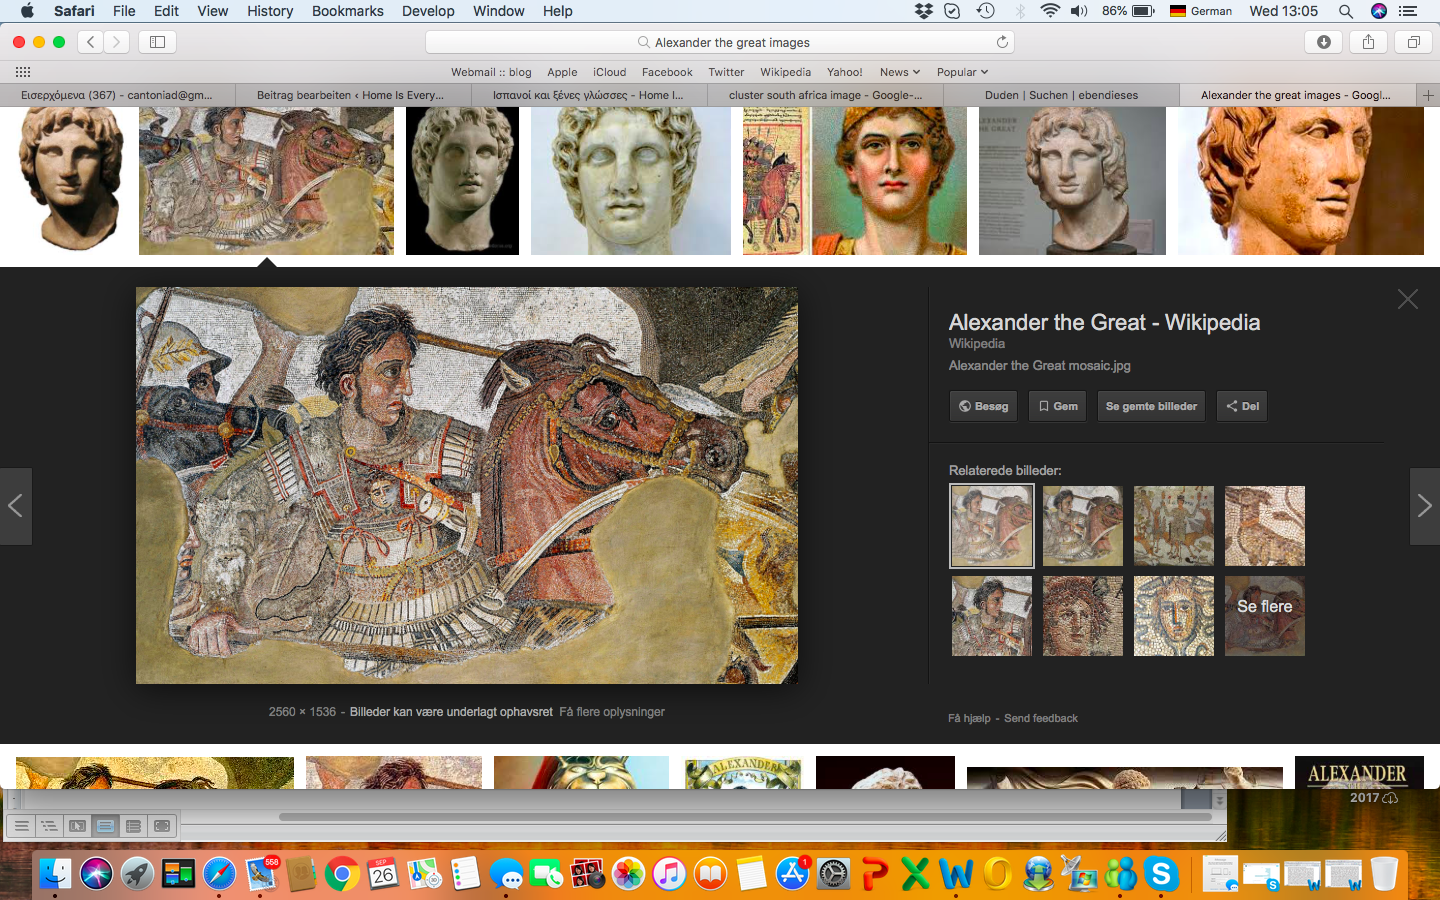Viewport: 1440px width, 900px height.
Task: Click the Få hjælp link
Action: (x=970, y=718)
